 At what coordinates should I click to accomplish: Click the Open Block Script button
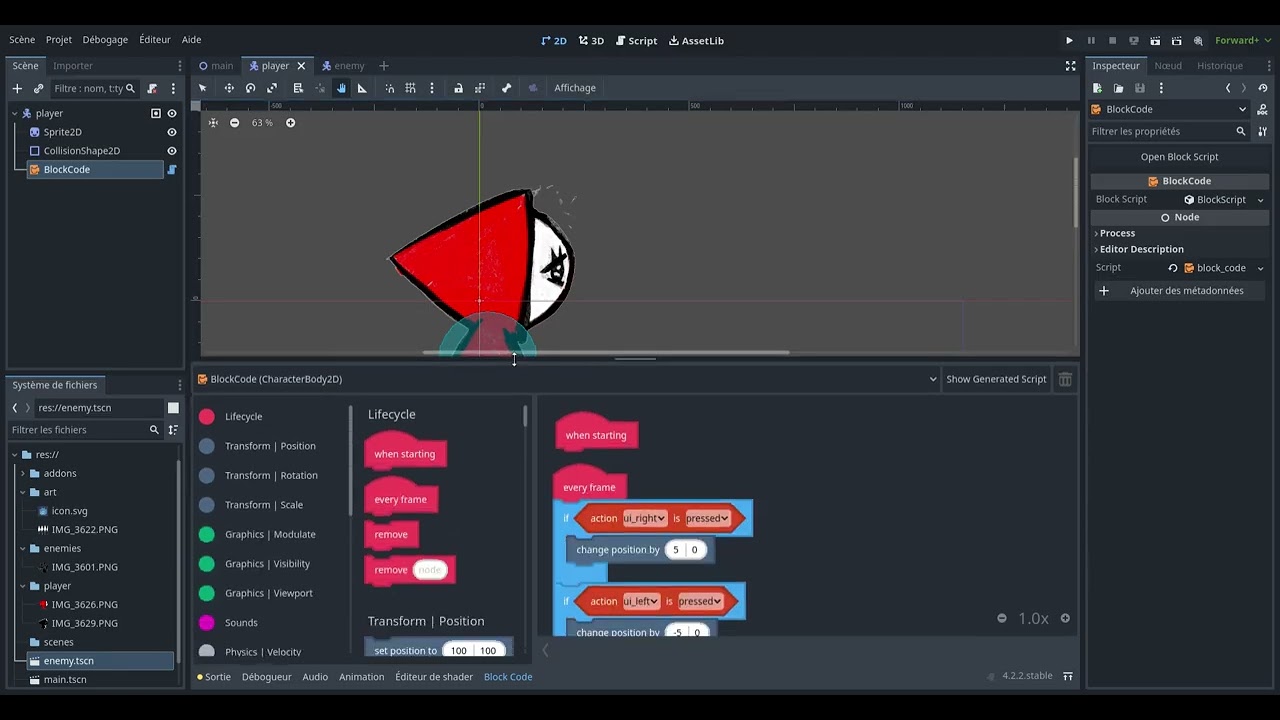click(1180, 157)
